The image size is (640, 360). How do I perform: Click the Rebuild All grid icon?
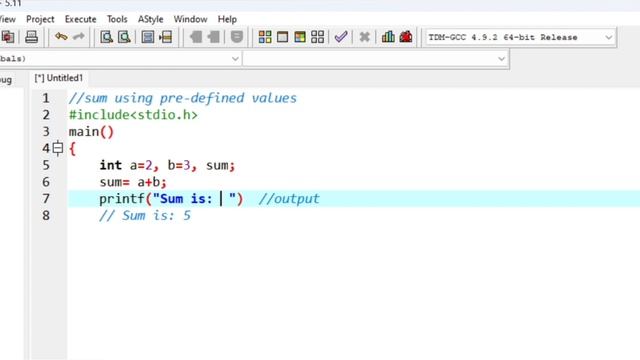pyautogui.click(x=317, y=37)
